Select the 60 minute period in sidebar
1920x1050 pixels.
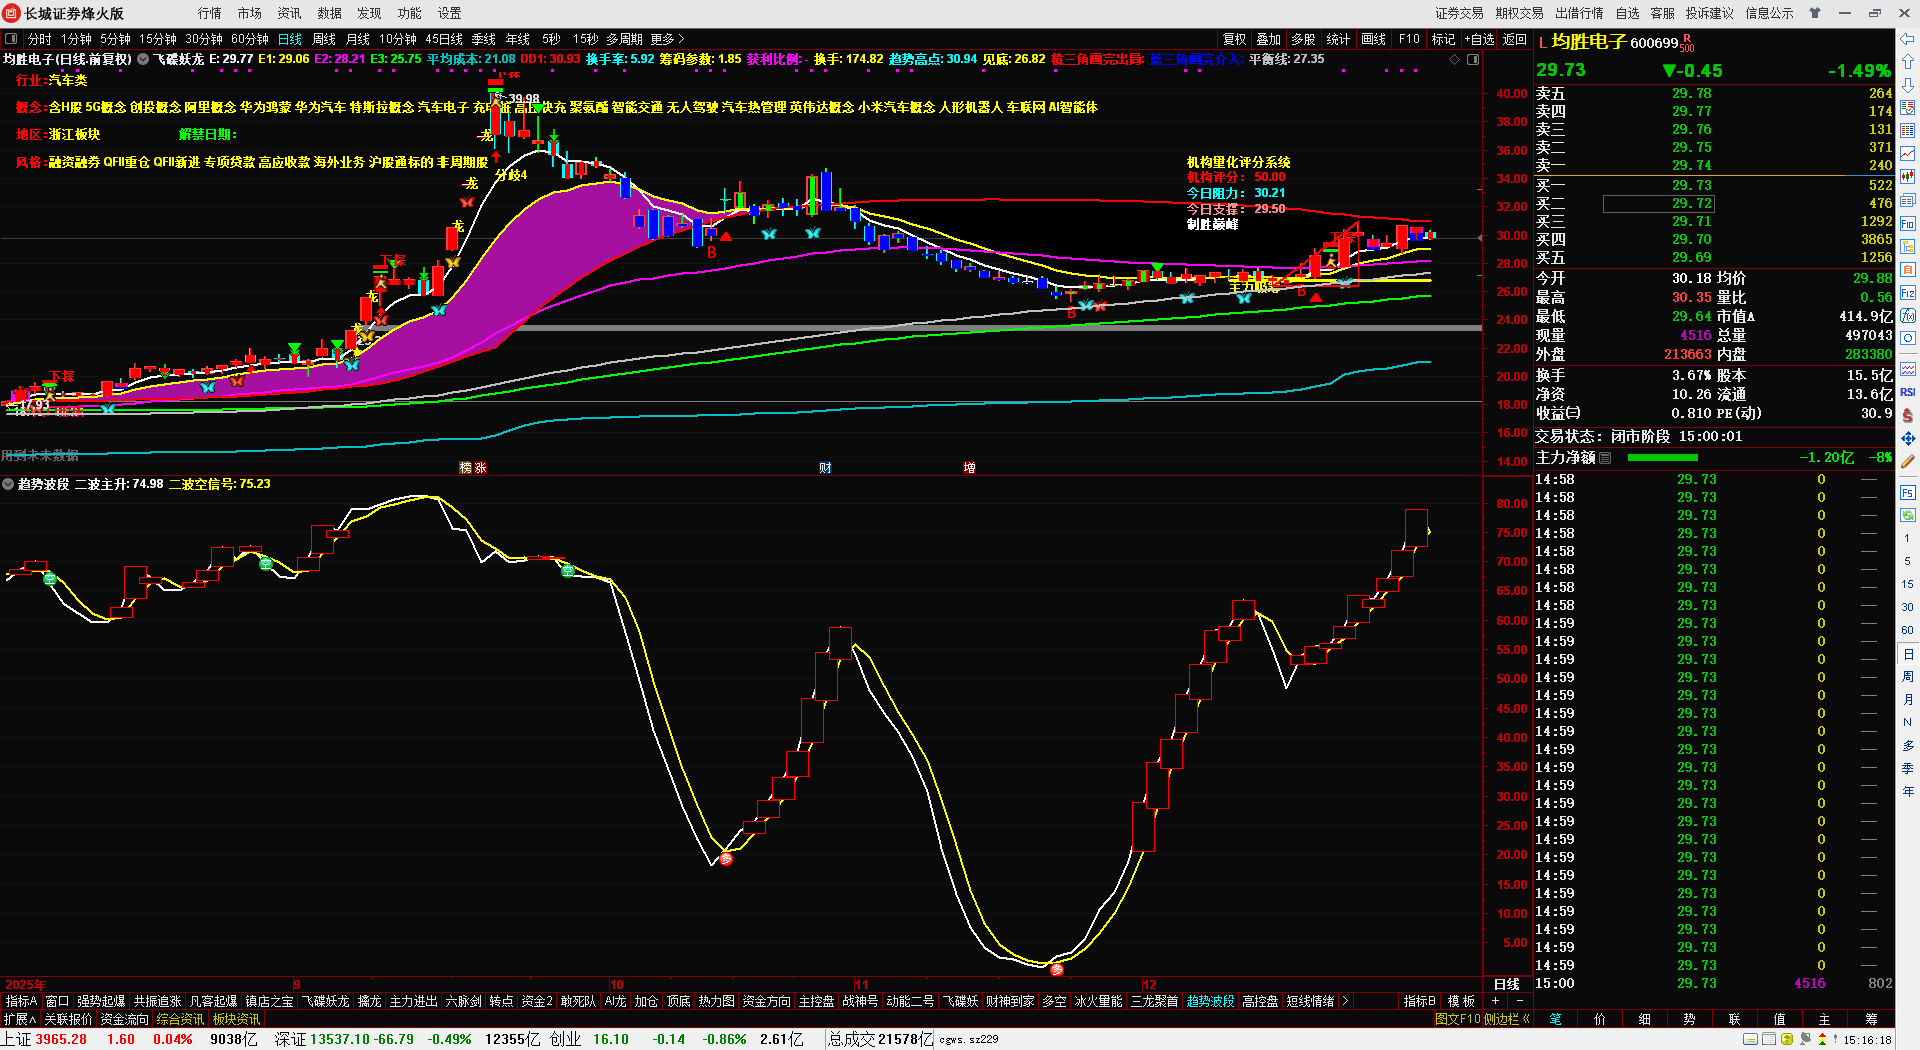(1908, 630)
